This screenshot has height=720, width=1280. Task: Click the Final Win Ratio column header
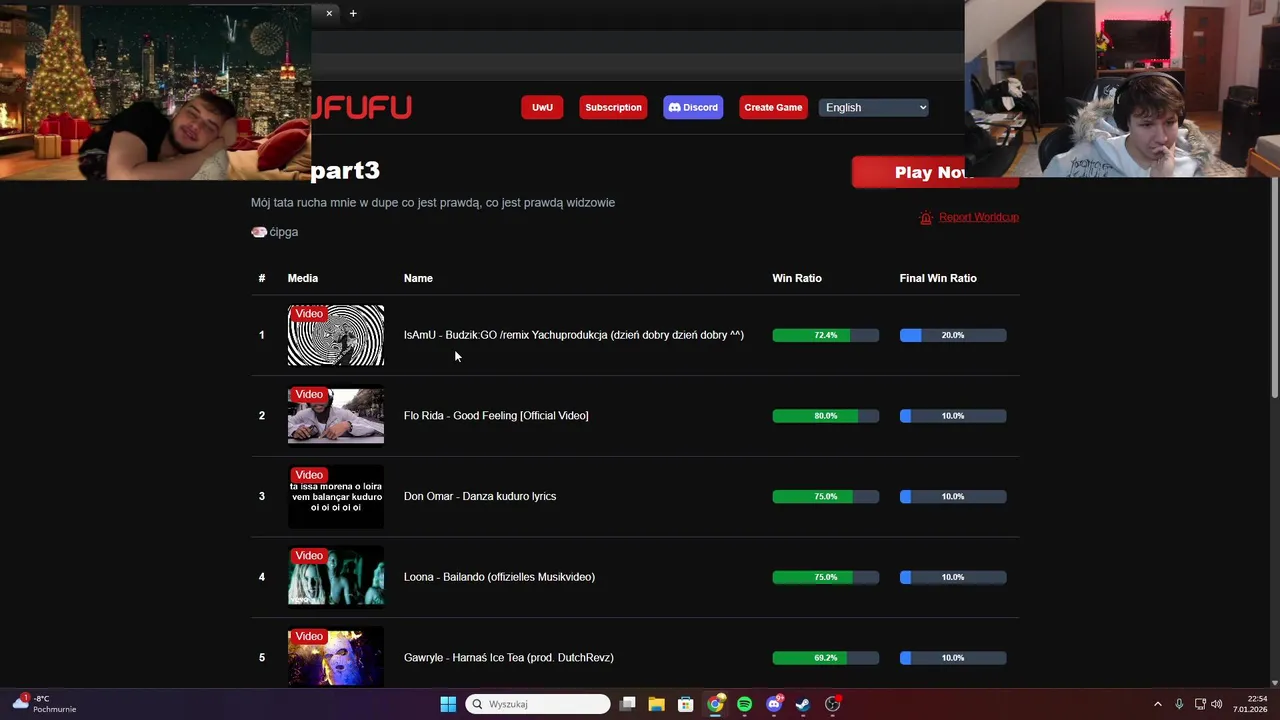click(x=938, y=278)
